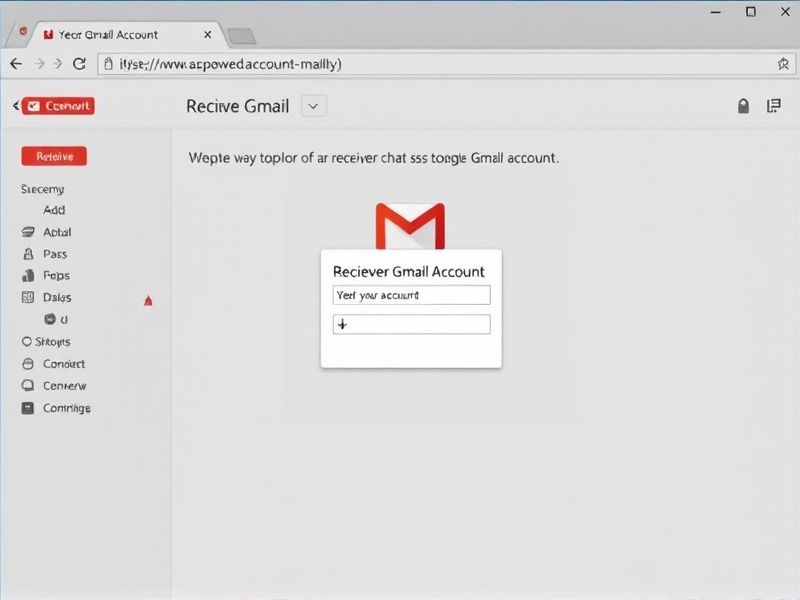
Task: Click the Daks grid icon
Action: (28, 297)
